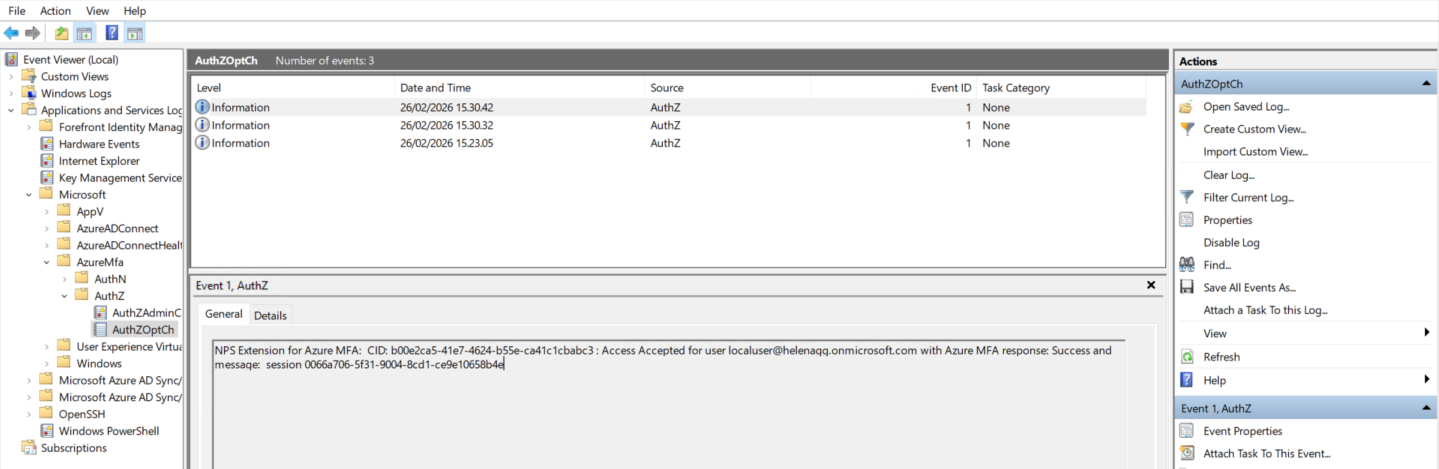Expand the Windows Logs tree node
The width and height of the screenshot is (1439, 469).
coord(11,93)
